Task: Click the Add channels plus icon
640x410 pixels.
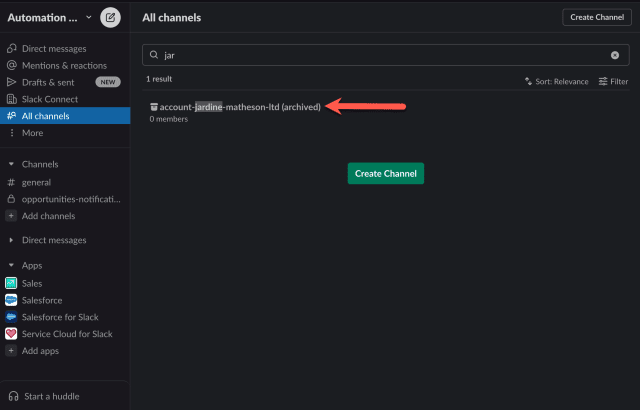Action: [x=12, y=216]
